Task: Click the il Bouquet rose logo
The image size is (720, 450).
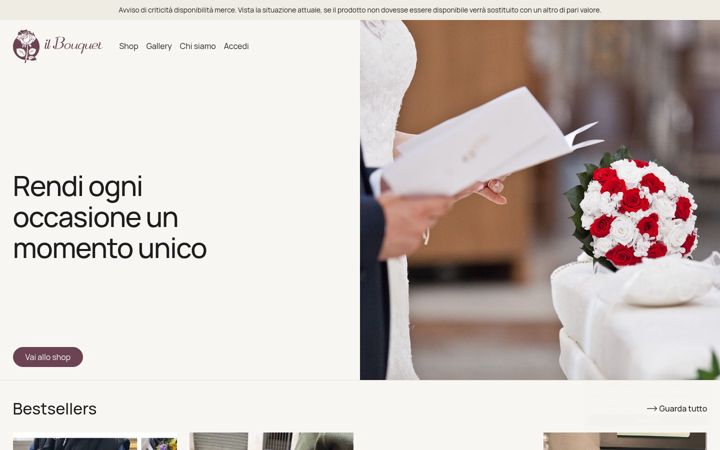Action: (57, 46)
